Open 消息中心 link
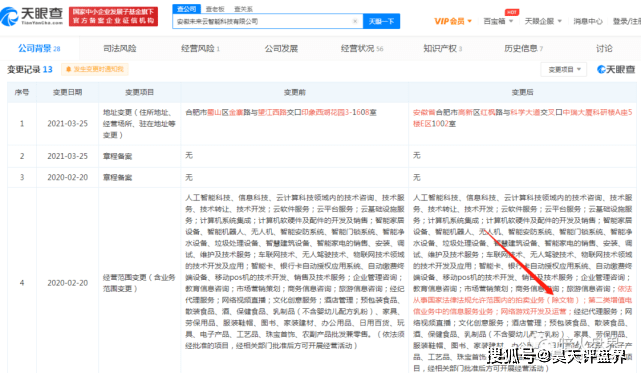The width and height of the screenshot is (641, 373). 588,21
